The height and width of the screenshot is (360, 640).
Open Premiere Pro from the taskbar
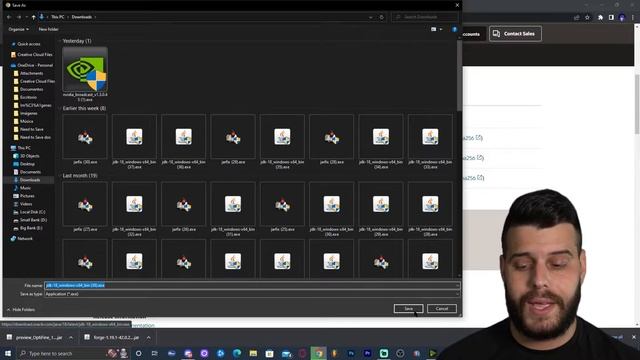coord(367,353)
